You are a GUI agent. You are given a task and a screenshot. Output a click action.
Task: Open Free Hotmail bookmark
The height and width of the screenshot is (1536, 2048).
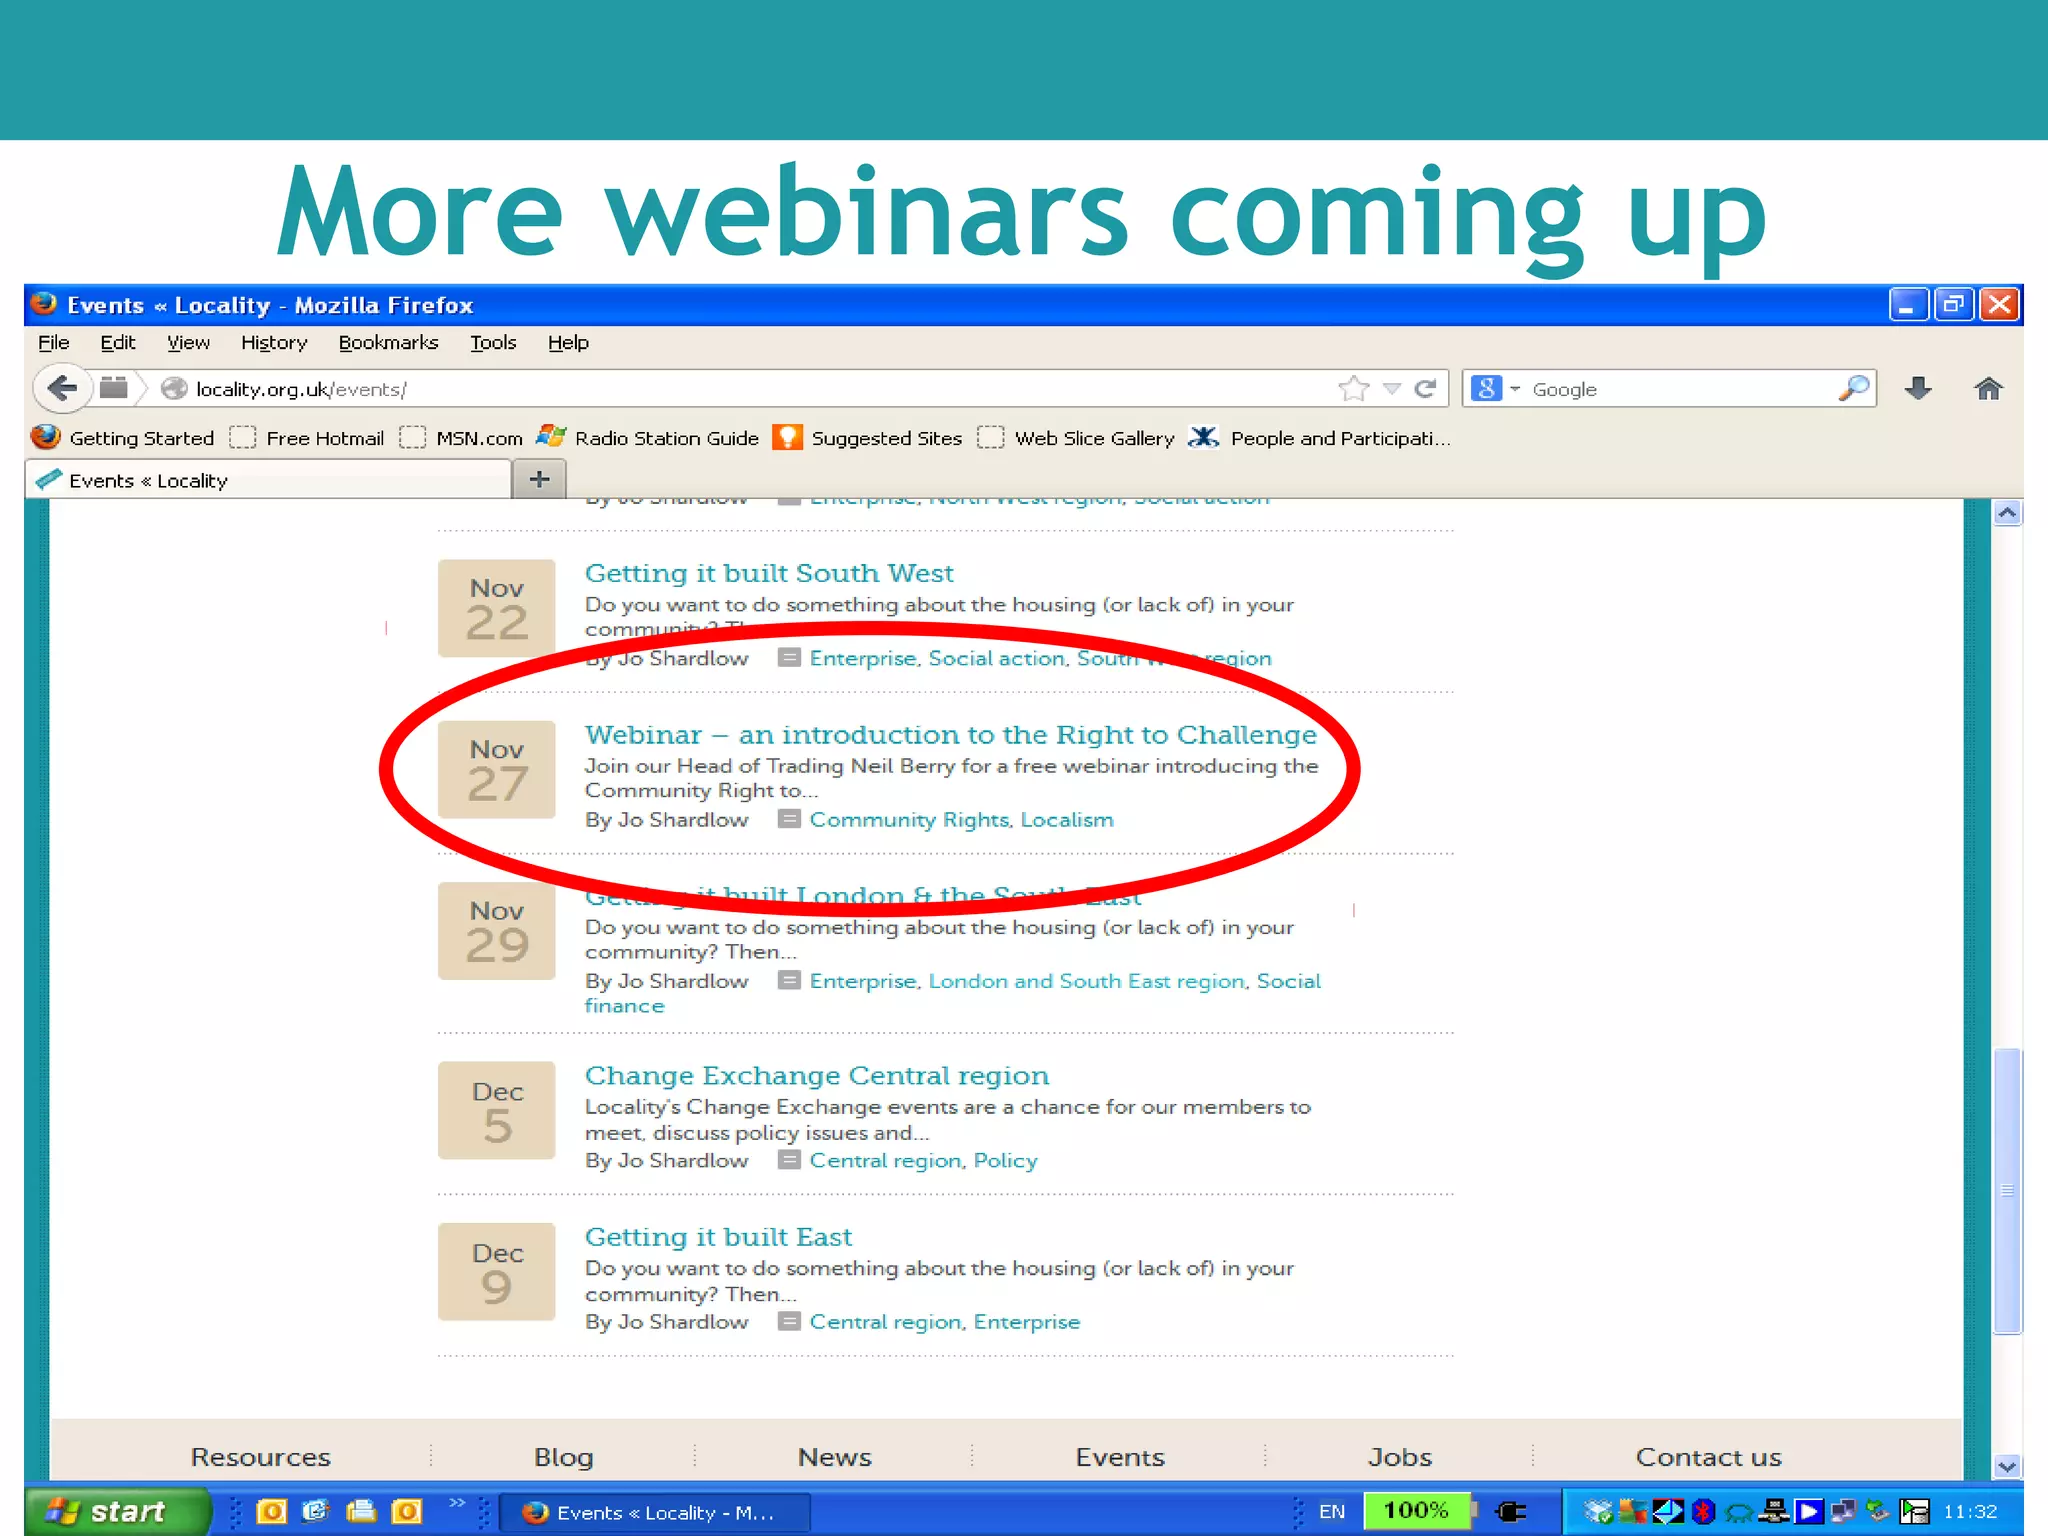pos(307,438)
